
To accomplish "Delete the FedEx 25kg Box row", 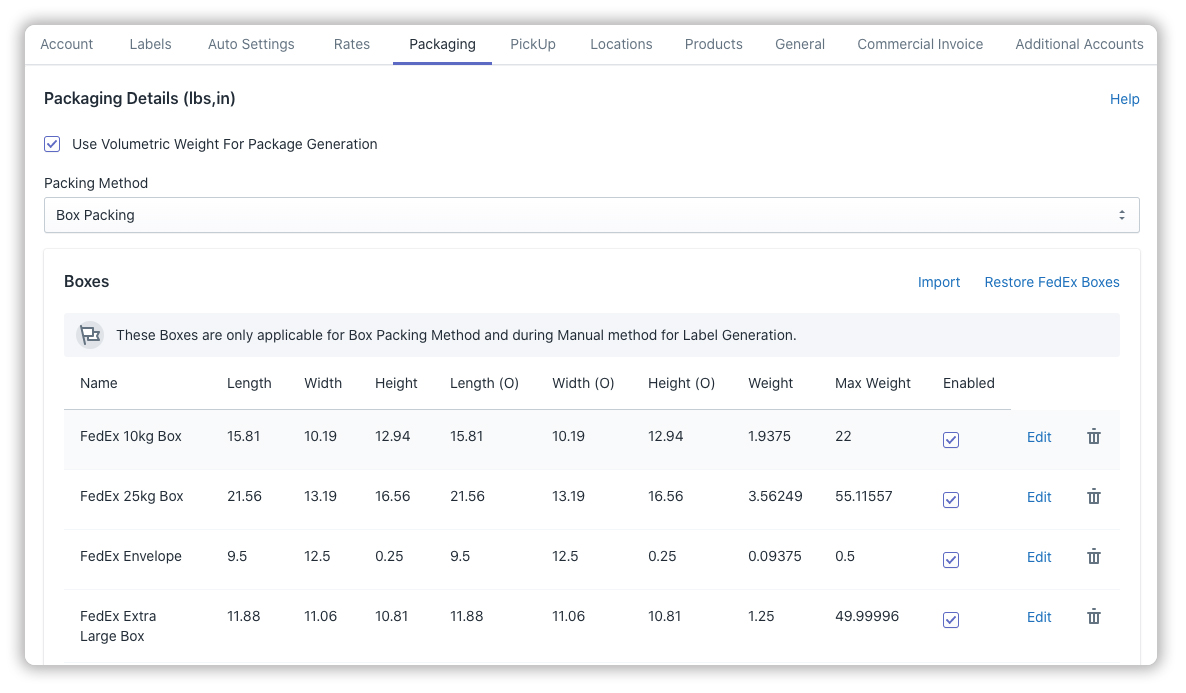I will [x=1094, y=497].
